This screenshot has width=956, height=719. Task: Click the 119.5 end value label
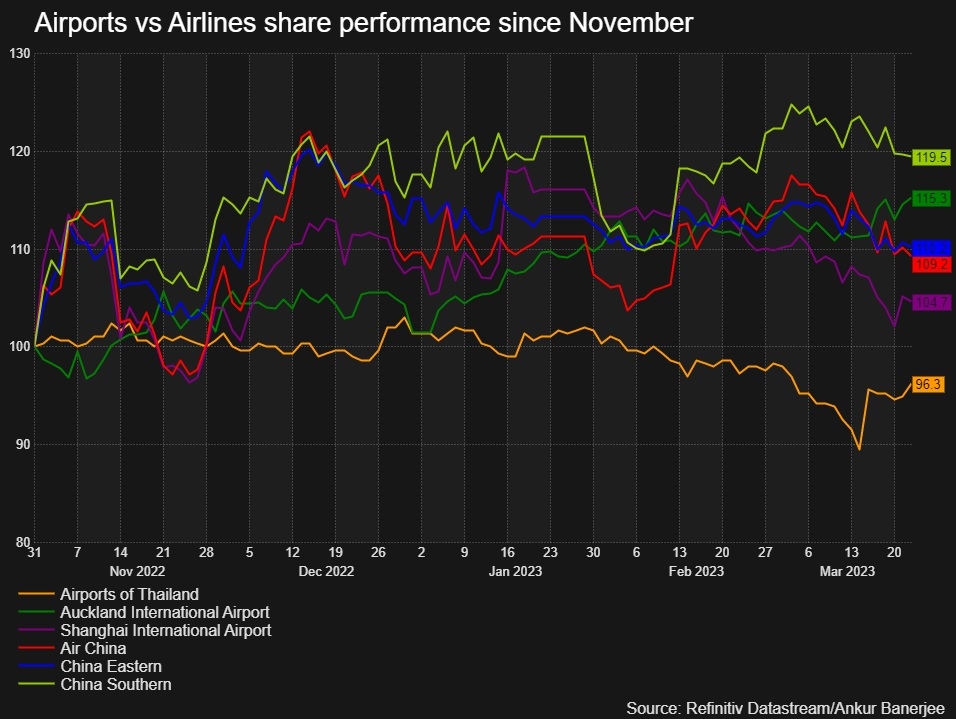tap(931, 157)
